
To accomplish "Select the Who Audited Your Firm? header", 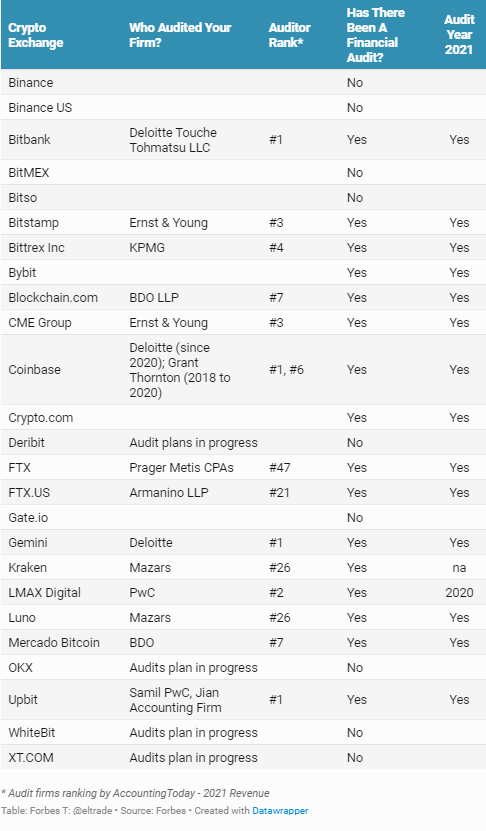I will point(180,35).
